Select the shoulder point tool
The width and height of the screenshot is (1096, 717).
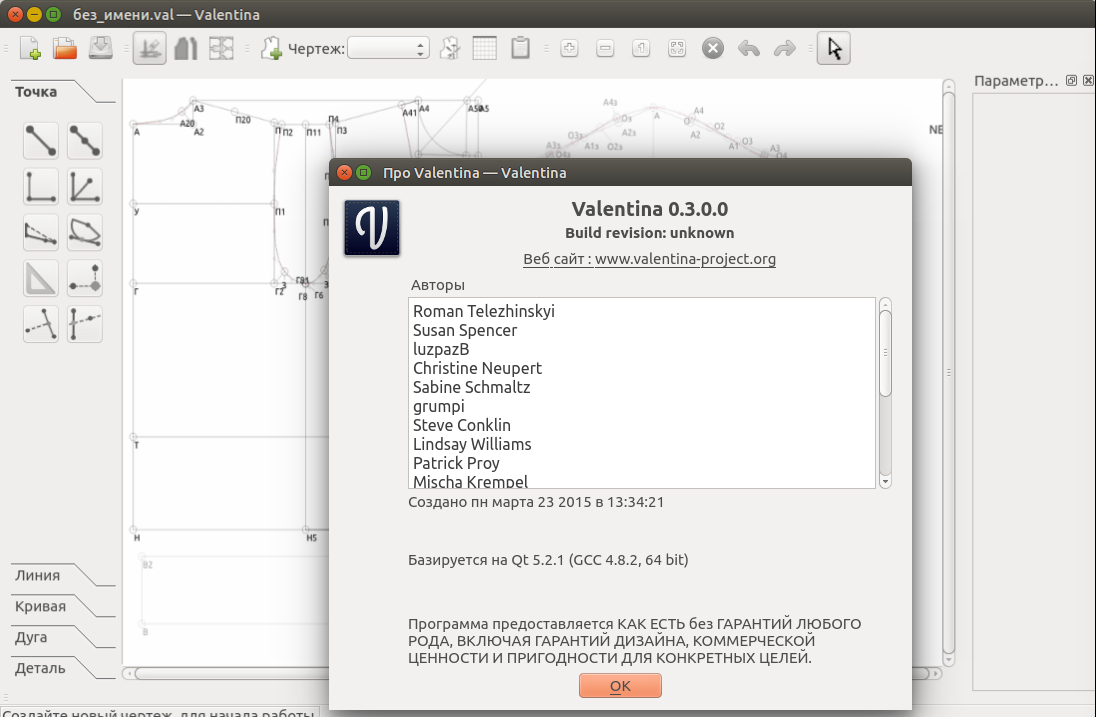(41, 233)
